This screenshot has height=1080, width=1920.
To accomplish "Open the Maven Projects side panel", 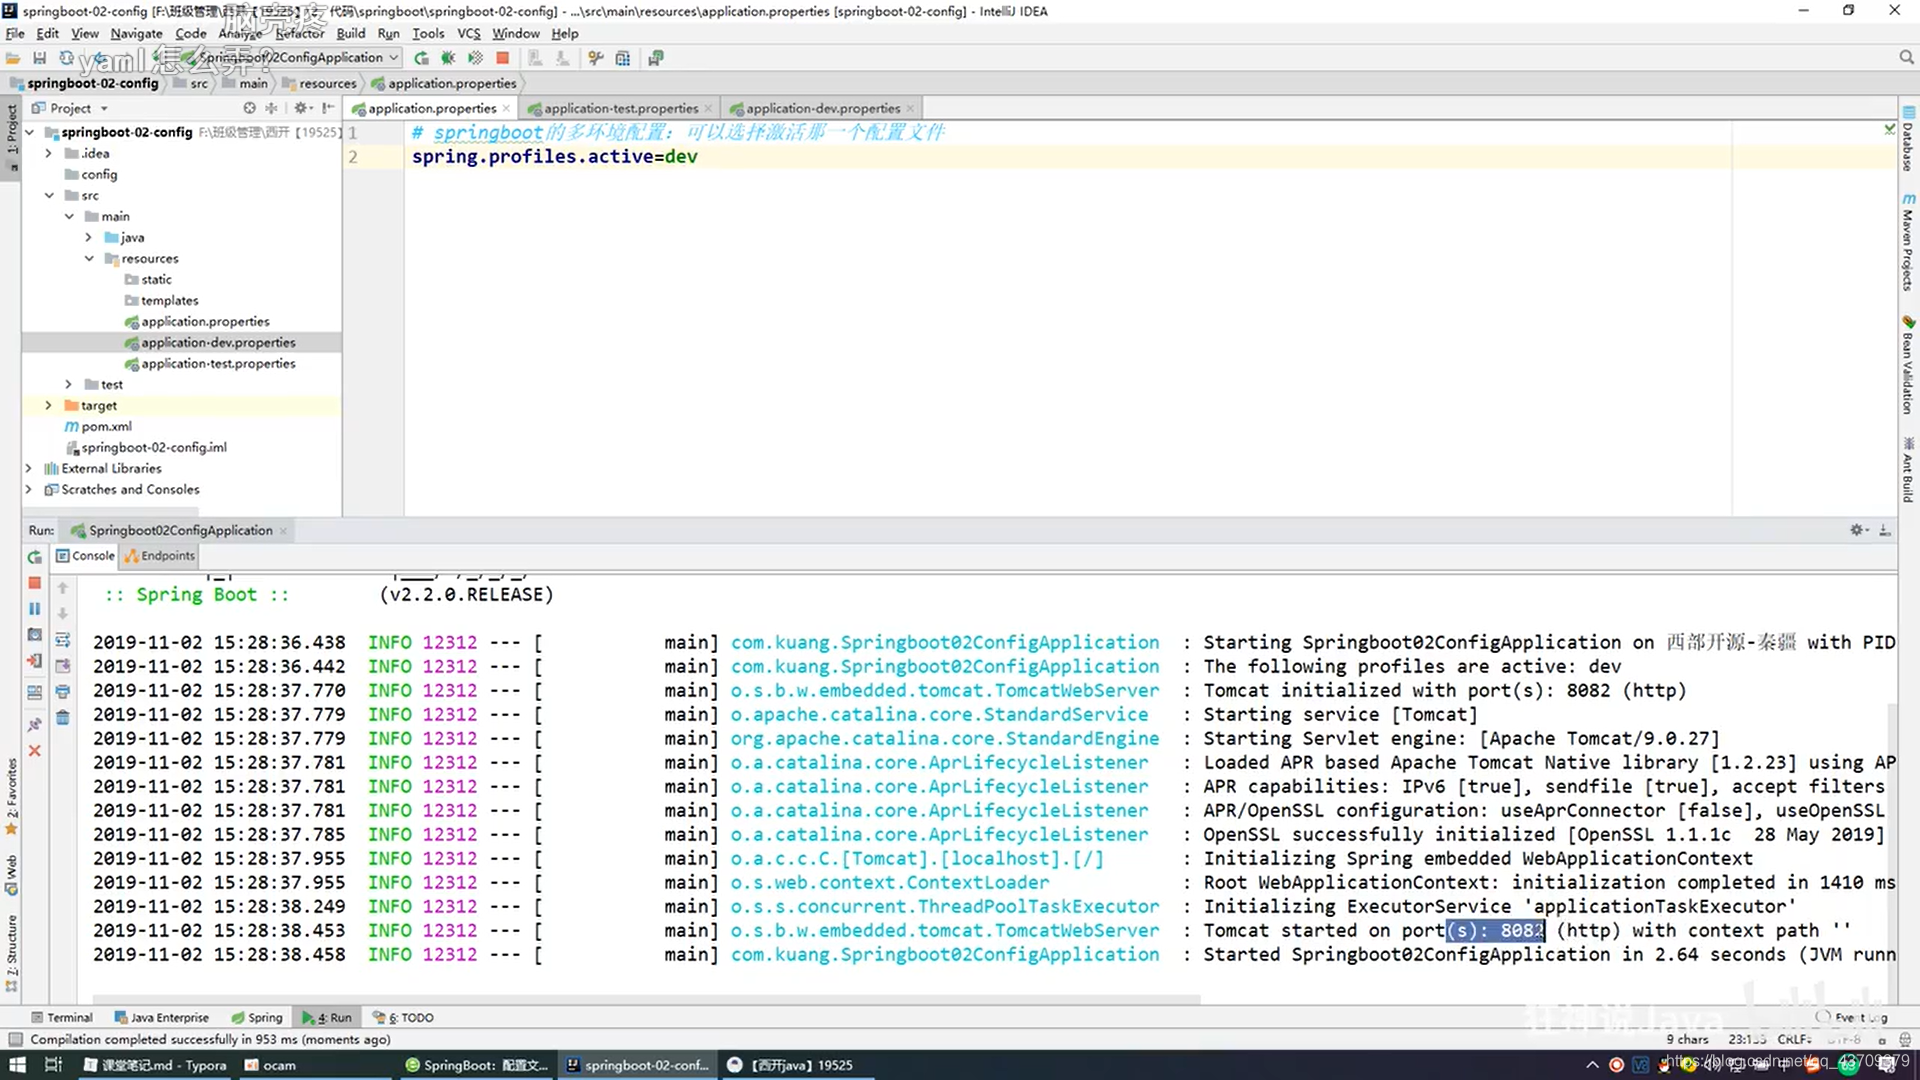I will (x=1908, y=243).
